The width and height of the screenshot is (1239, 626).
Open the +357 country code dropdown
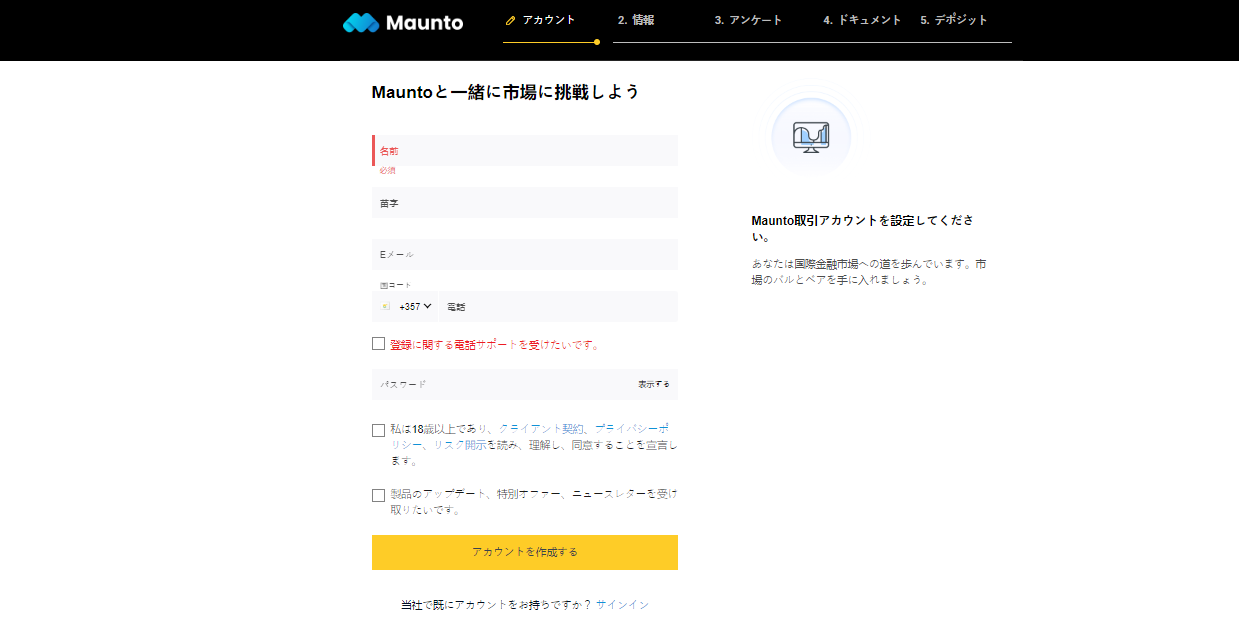tap(415, 307)
